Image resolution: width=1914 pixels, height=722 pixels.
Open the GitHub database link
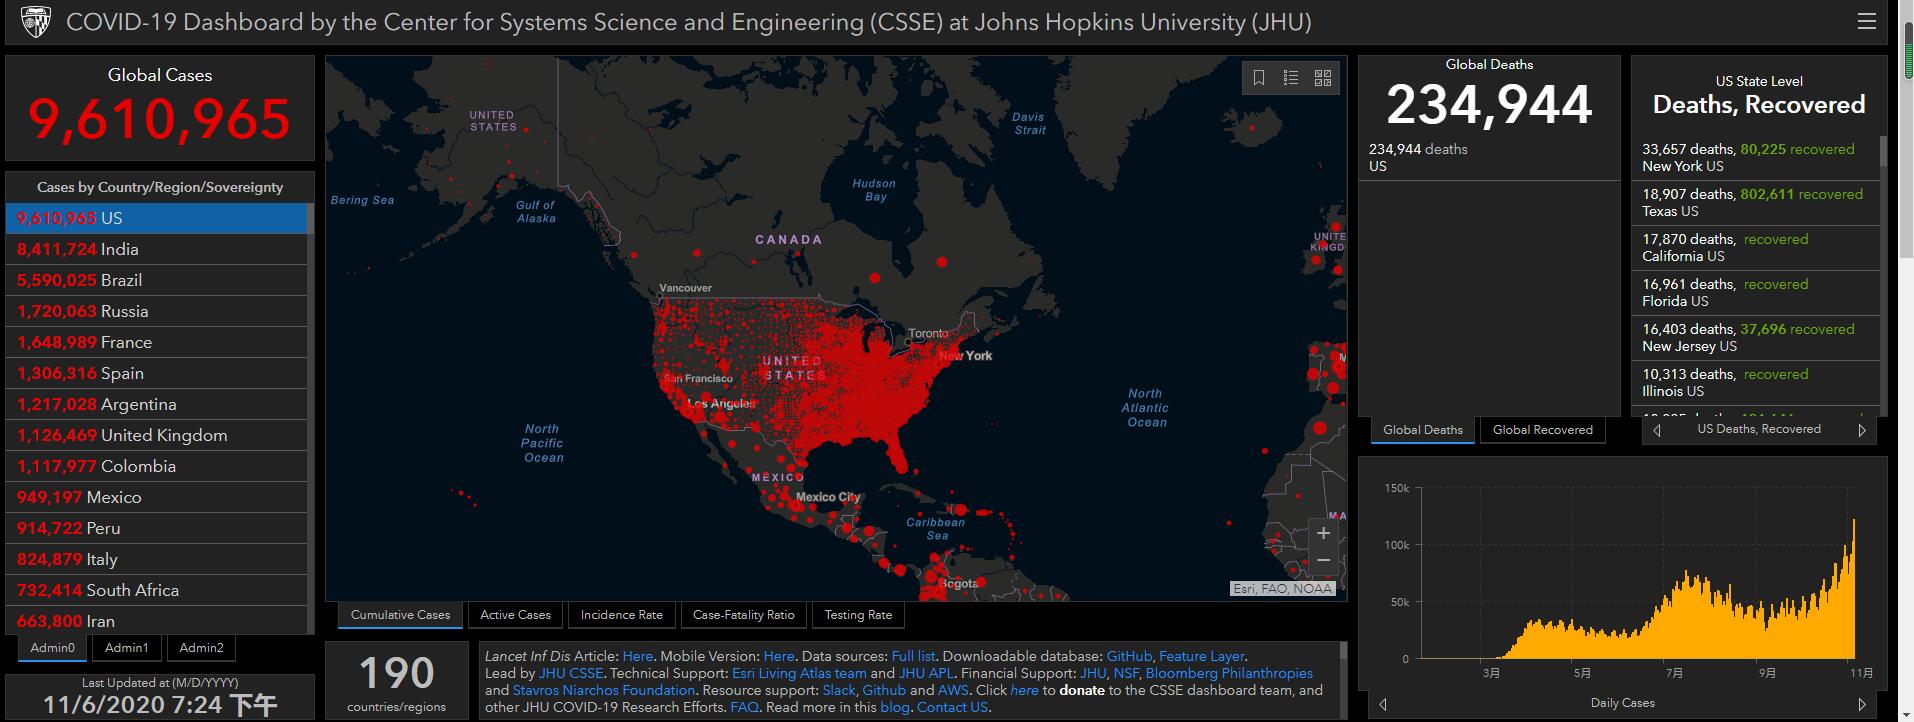pyautogui.click(x=1129, y=656)
